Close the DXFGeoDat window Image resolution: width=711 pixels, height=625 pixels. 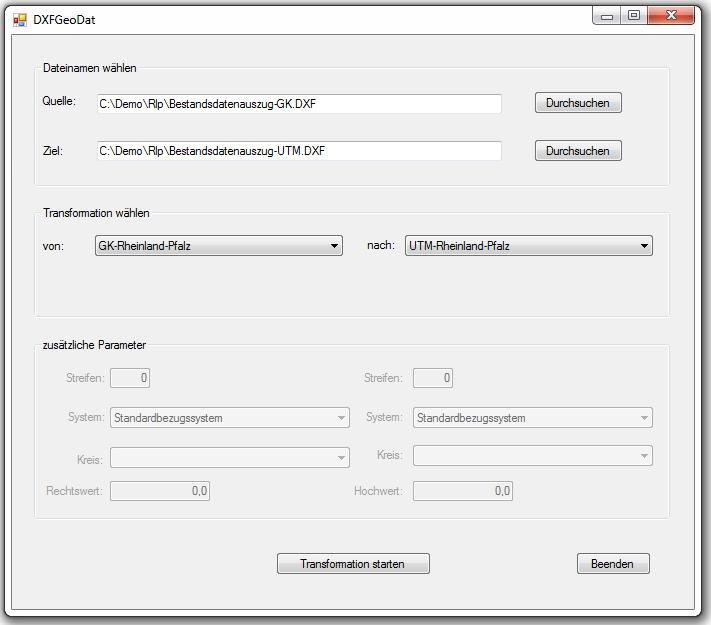click(x=669, y=16)
